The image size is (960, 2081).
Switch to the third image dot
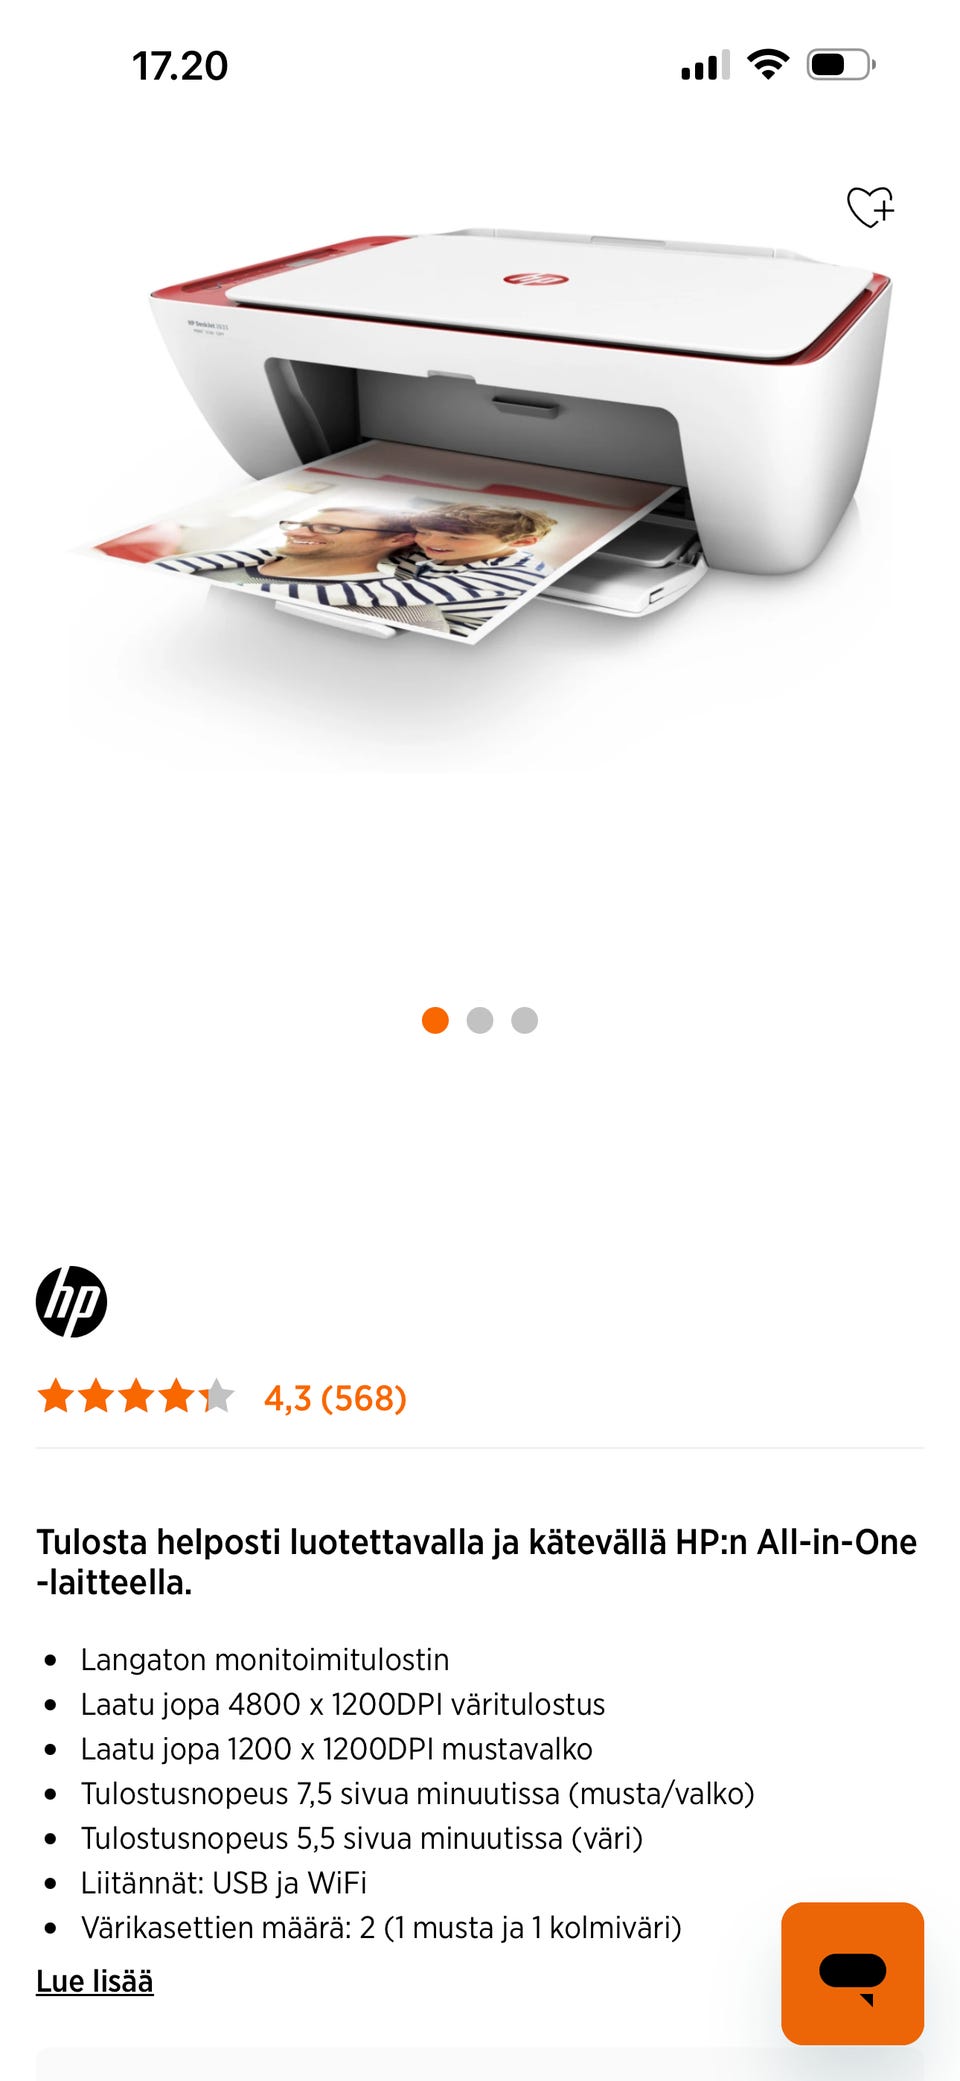coord(525,1020)
